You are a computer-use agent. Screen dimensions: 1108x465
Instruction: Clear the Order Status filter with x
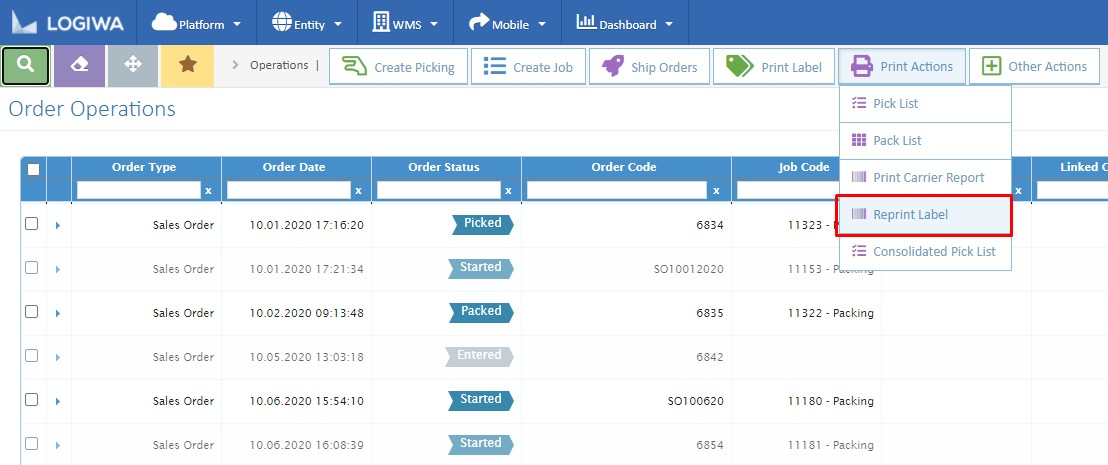(508, 190)
